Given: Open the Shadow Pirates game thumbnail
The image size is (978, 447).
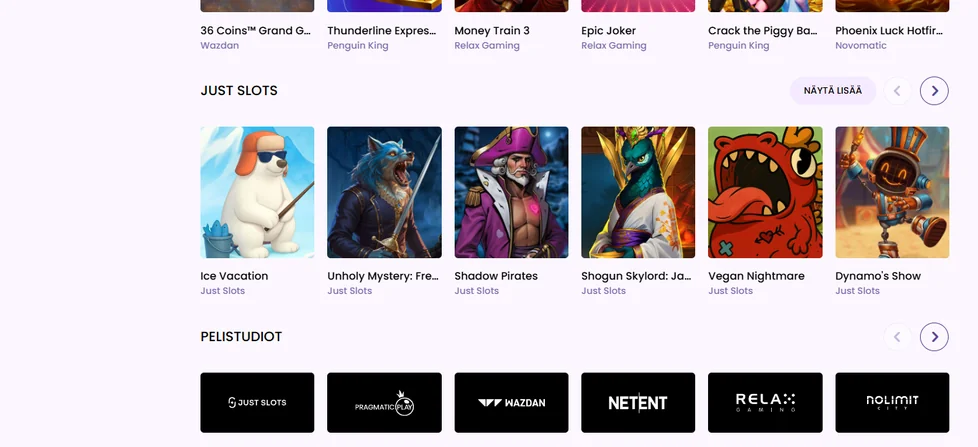Looking at the screenshot, I should click(511, 192).
